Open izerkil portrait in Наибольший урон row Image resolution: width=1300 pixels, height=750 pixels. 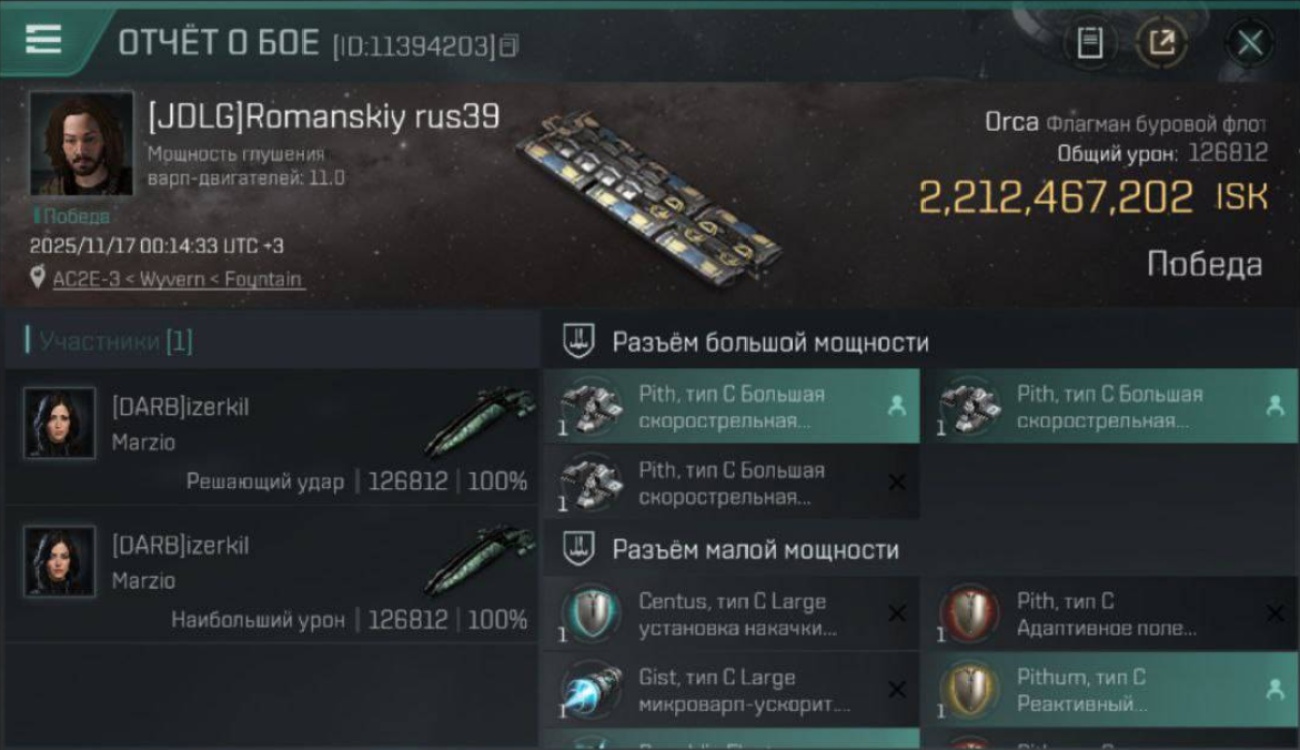(60, 561)
